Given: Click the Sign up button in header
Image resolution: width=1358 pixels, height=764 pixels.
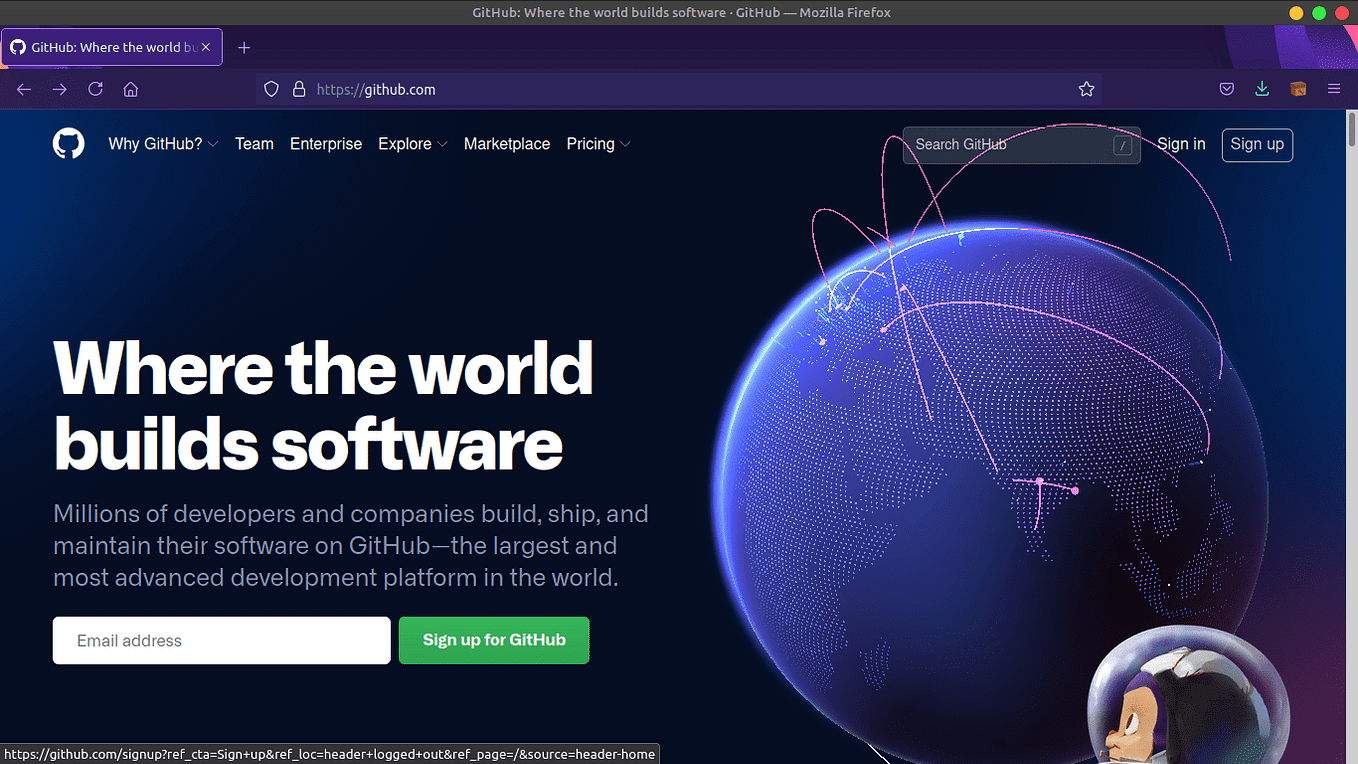Looking at the screenshot, I should [1257, 144].
